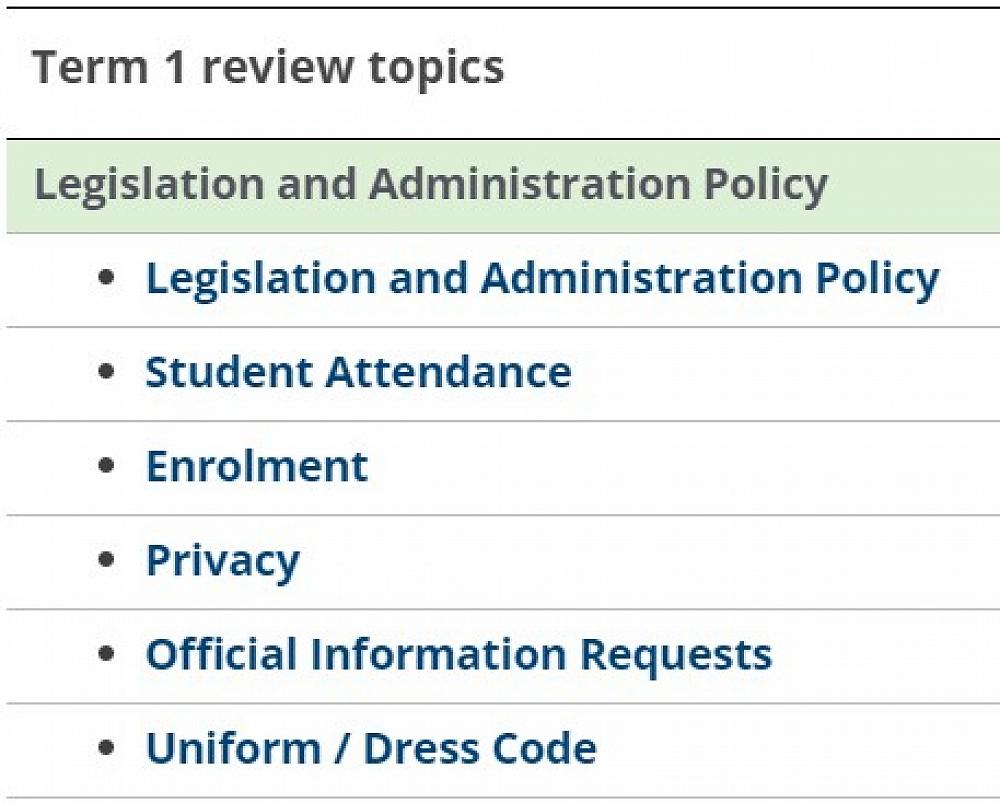The width and height of the screenshot is (1000, 803).
Task: Follow the Uniform / Dress Code link
Action: (x=371, y=749)
